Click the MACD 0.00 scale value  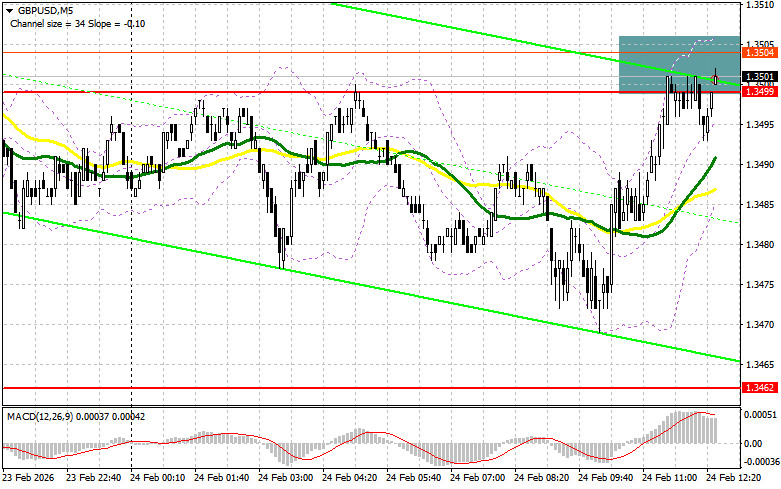coord(755,443)
